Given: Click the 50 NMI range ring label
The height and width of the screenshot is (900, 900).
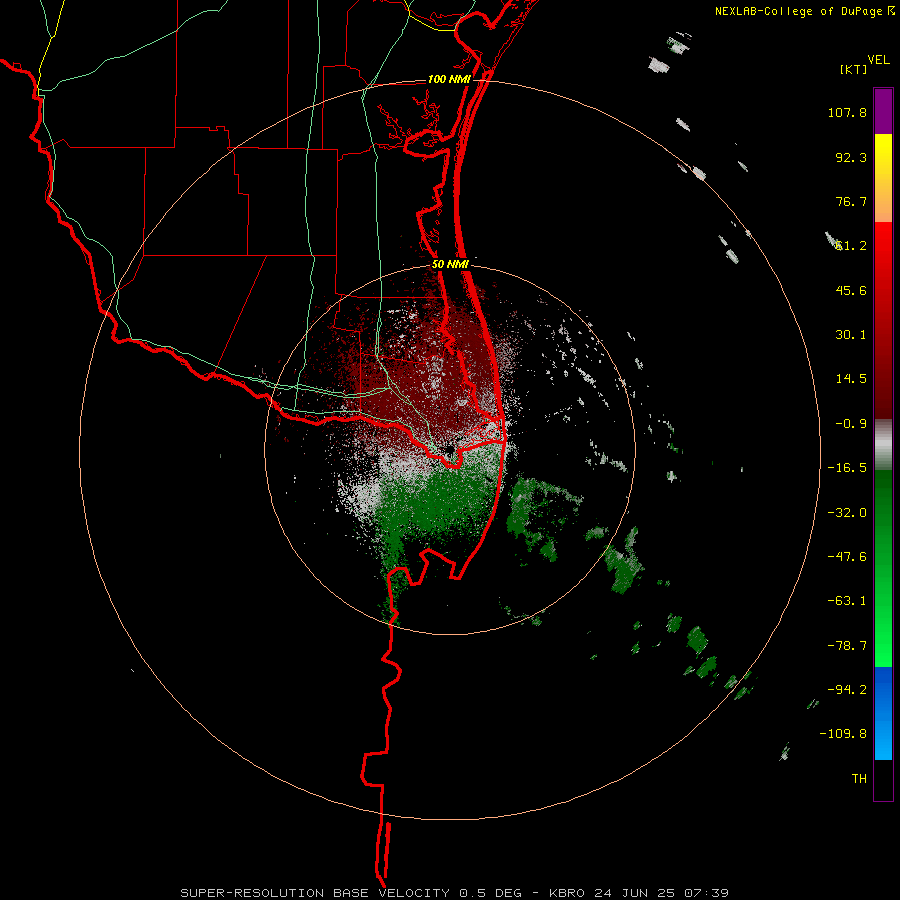Looking at the screenshot, I should click(450, 265).
